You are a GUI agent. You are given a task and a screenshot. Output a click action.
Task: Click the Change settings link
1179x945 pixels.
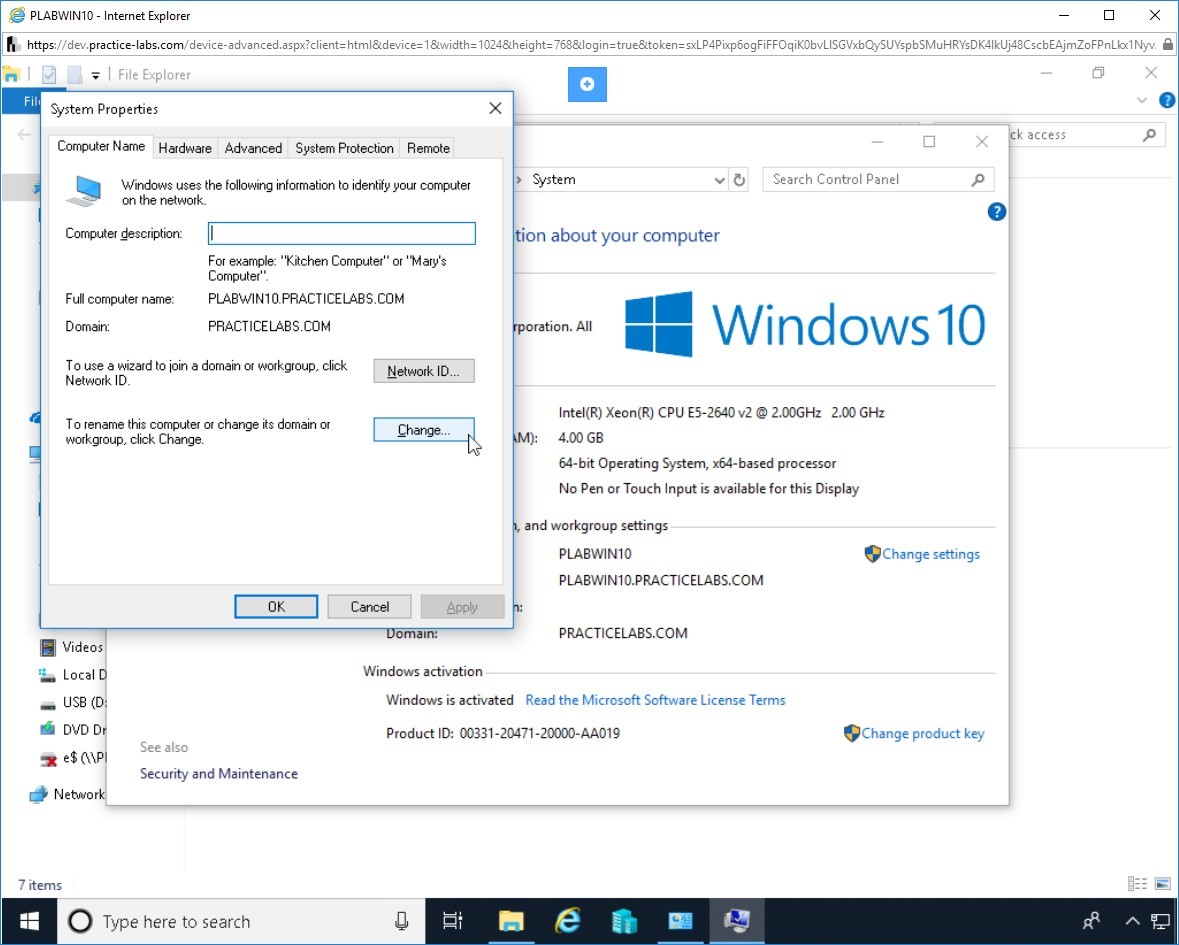(x=931, y=554)
